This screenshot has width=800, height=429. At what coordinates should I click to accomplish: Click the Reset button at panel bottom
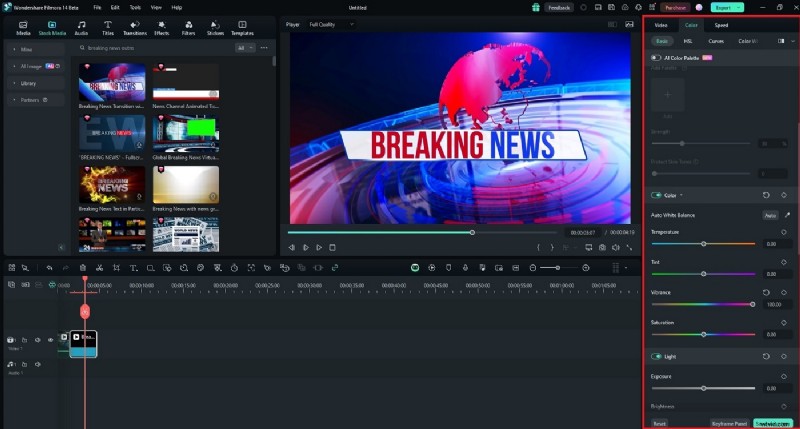pos(659,423)
